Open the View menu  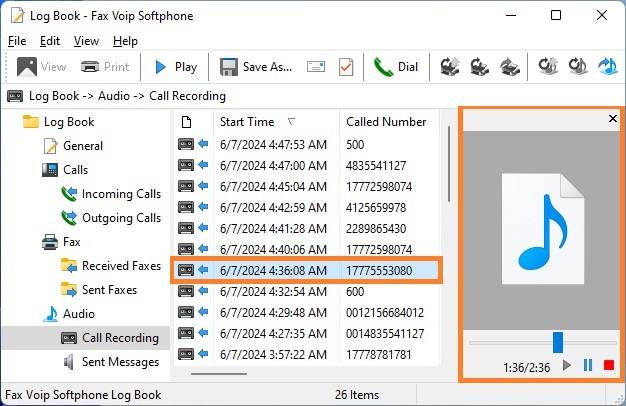click(86, 41)
